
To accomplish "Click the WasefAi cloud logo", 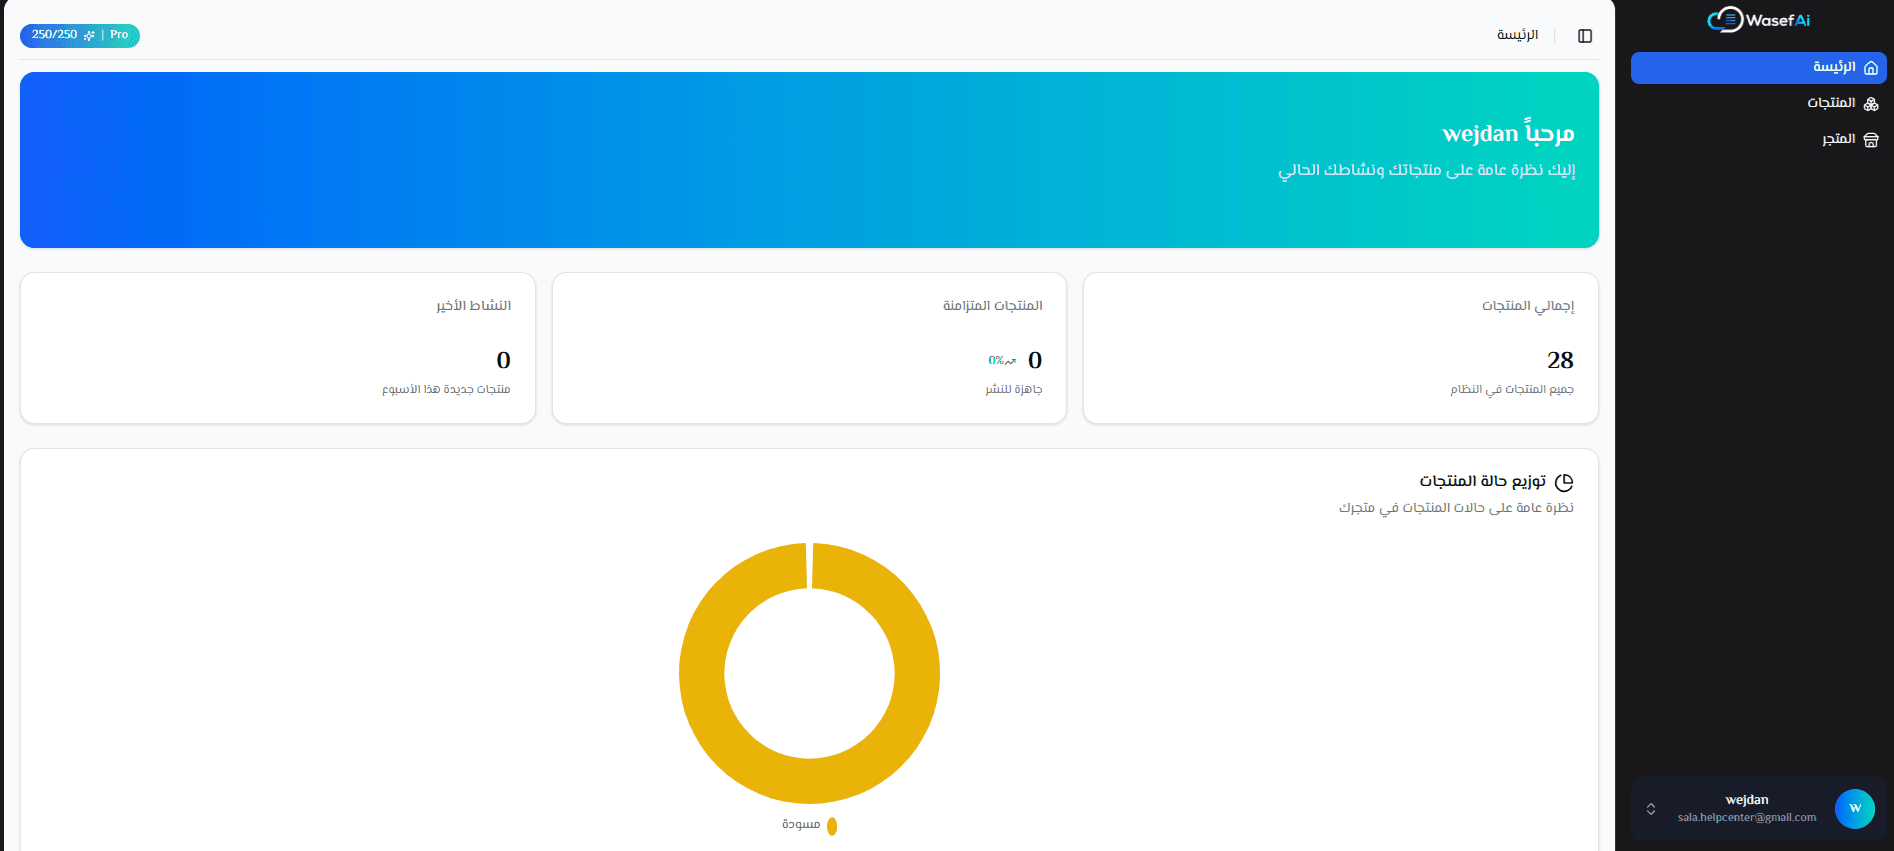I will 1758,20.
